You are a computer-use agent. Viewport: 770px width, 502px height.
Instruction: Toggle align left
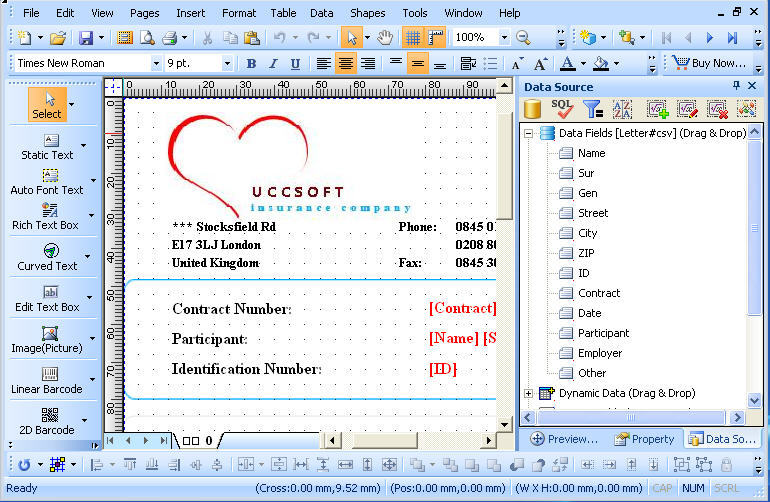pos(323,63)
